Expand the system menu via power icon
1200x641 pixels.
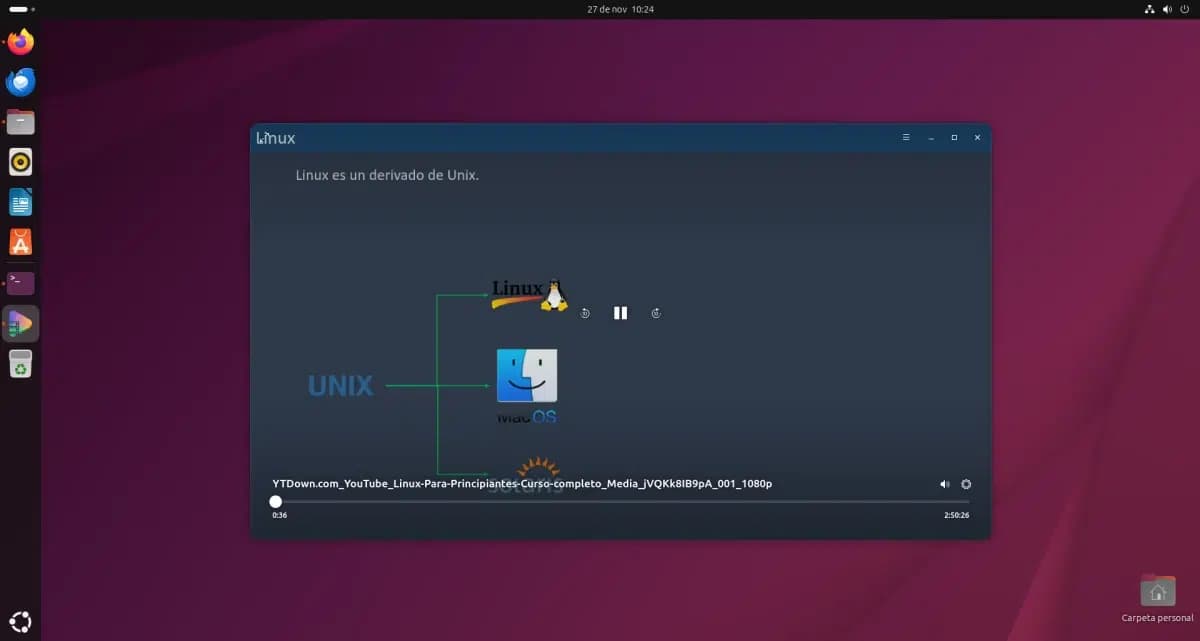point(1184,9)
